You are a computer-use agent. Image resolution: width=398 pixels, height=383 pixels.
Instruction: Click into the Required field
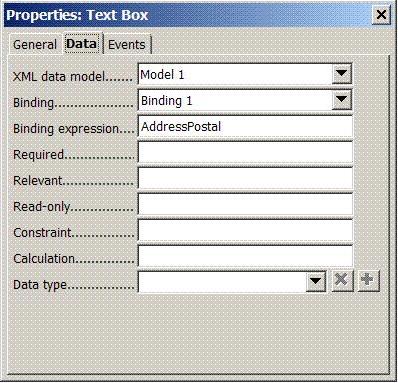245,152
